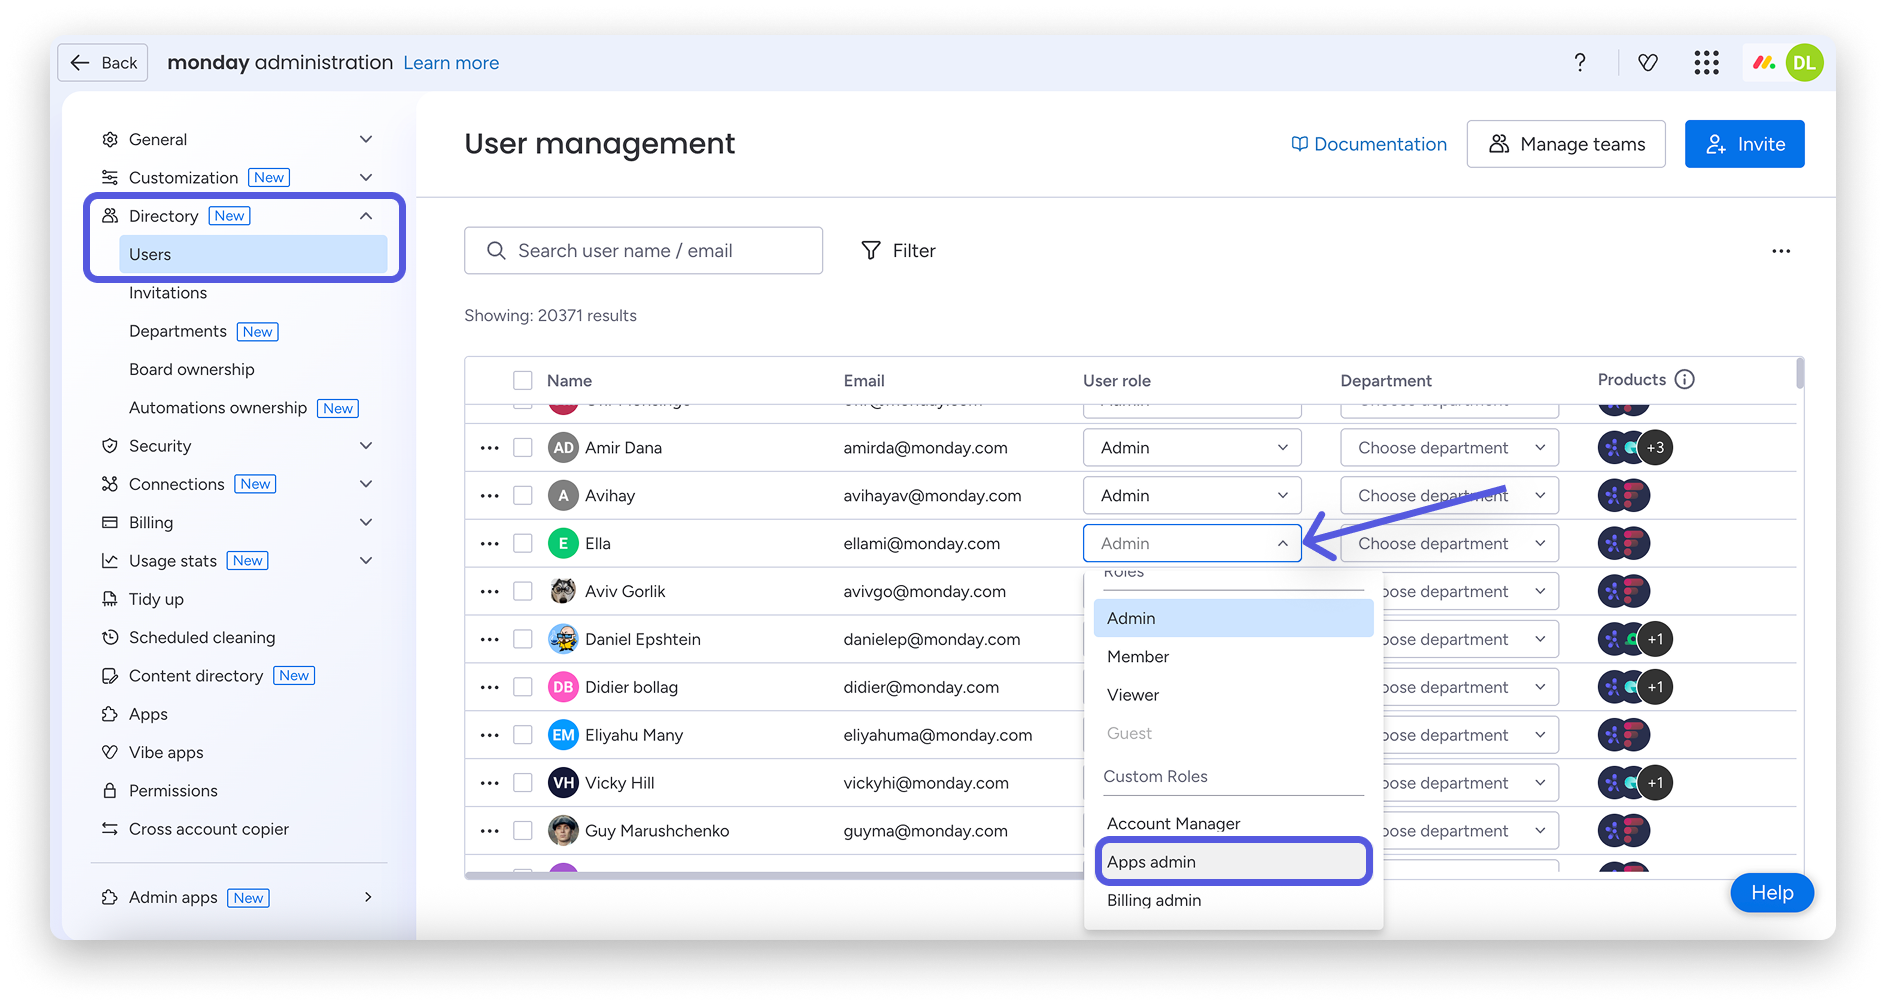Open Board ownership in the sidebar
Image resolution: width=1886 pixels, height=1005 pixels.
pyautogui.click(x=192, y=370)
